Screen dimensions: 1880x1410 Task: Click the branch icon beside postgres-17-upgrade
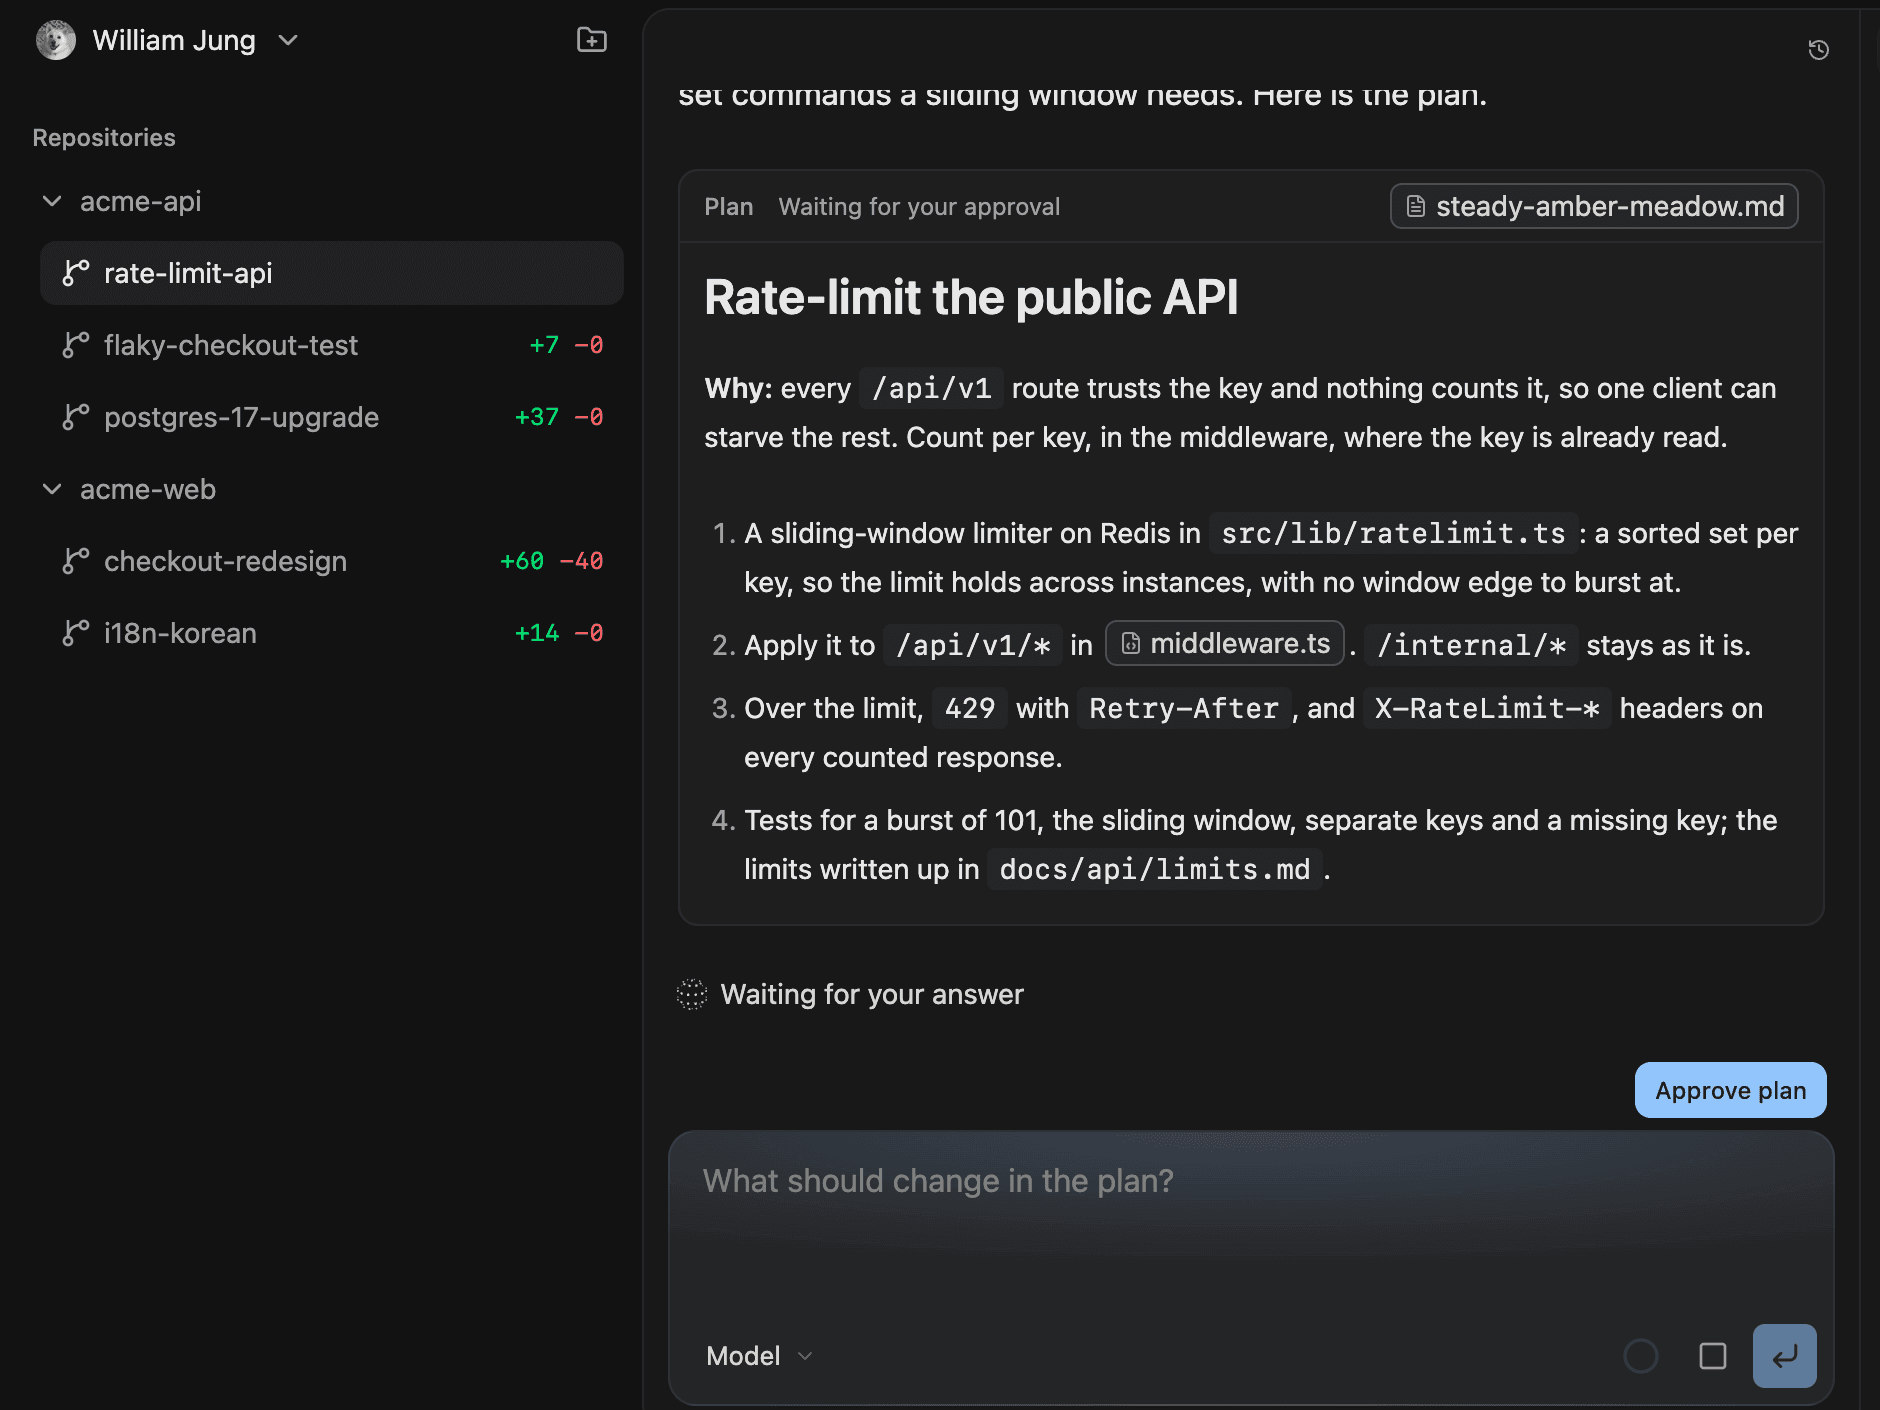coord(76,417)
